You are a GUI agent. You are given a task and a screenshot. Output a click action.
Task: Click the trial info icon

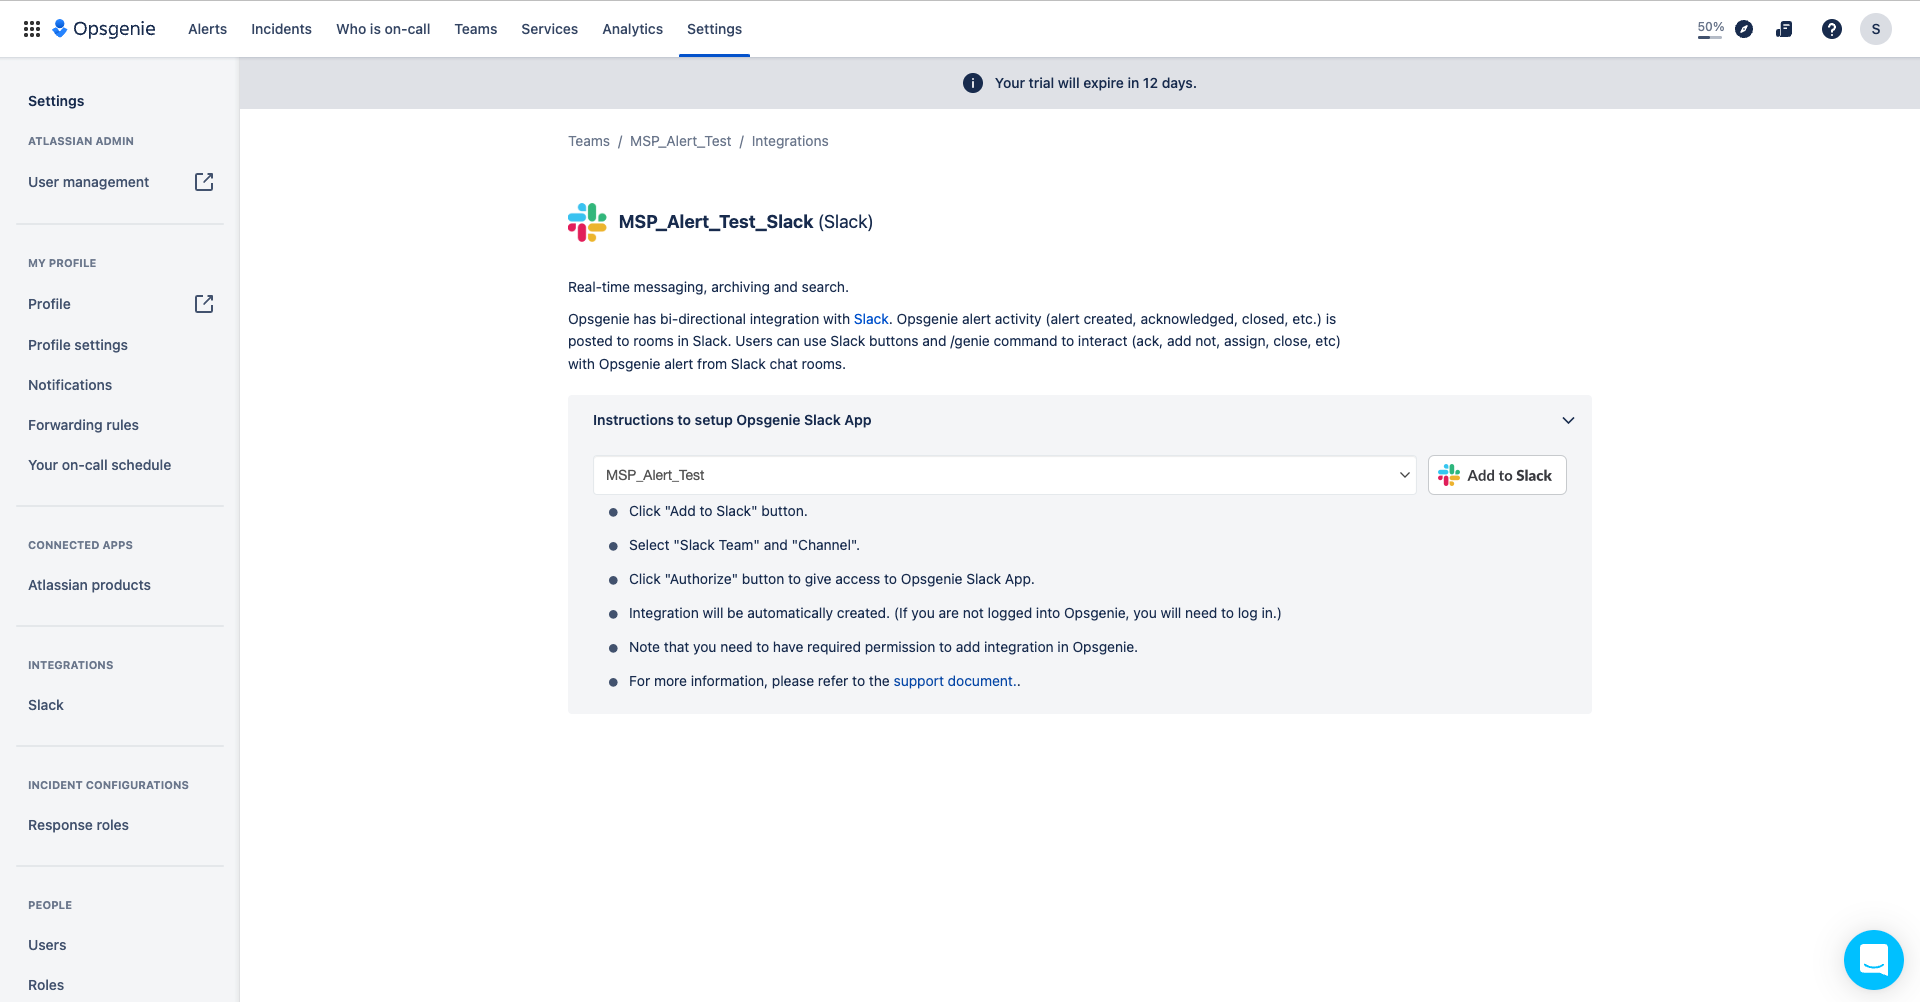973,83
